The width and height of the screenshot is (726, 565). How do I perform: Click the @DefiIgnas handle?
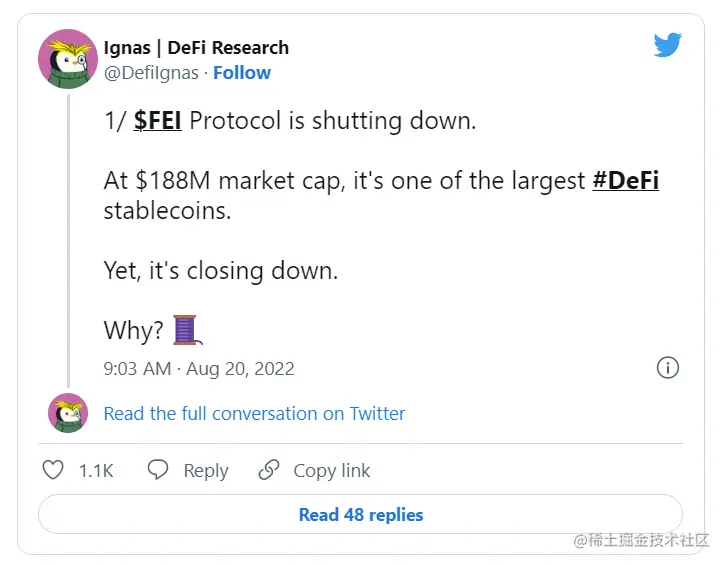coord(149,73)
